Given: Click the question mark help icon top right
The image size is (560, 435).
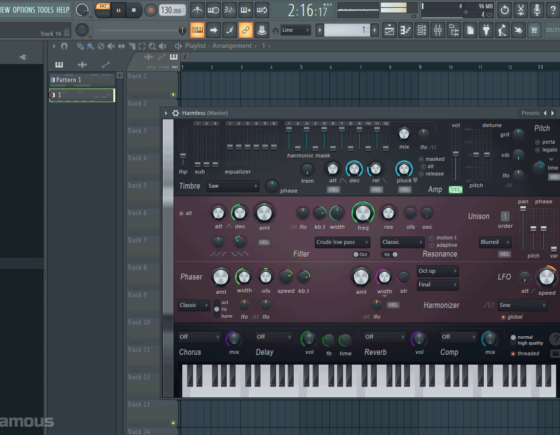Looking at the screenshot, I should [552, 10].
